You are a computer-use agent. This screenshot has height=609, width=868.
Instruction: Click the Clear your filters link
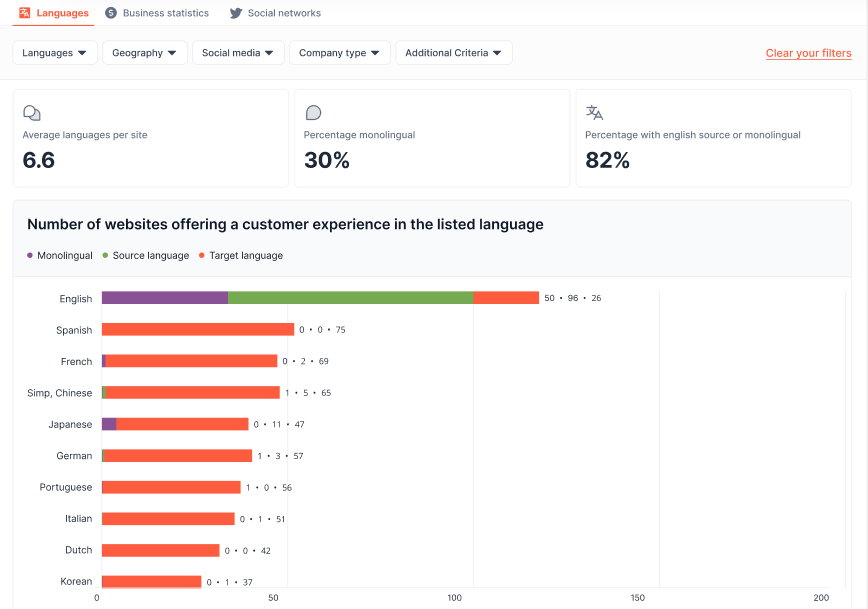(x=808, y=53)
